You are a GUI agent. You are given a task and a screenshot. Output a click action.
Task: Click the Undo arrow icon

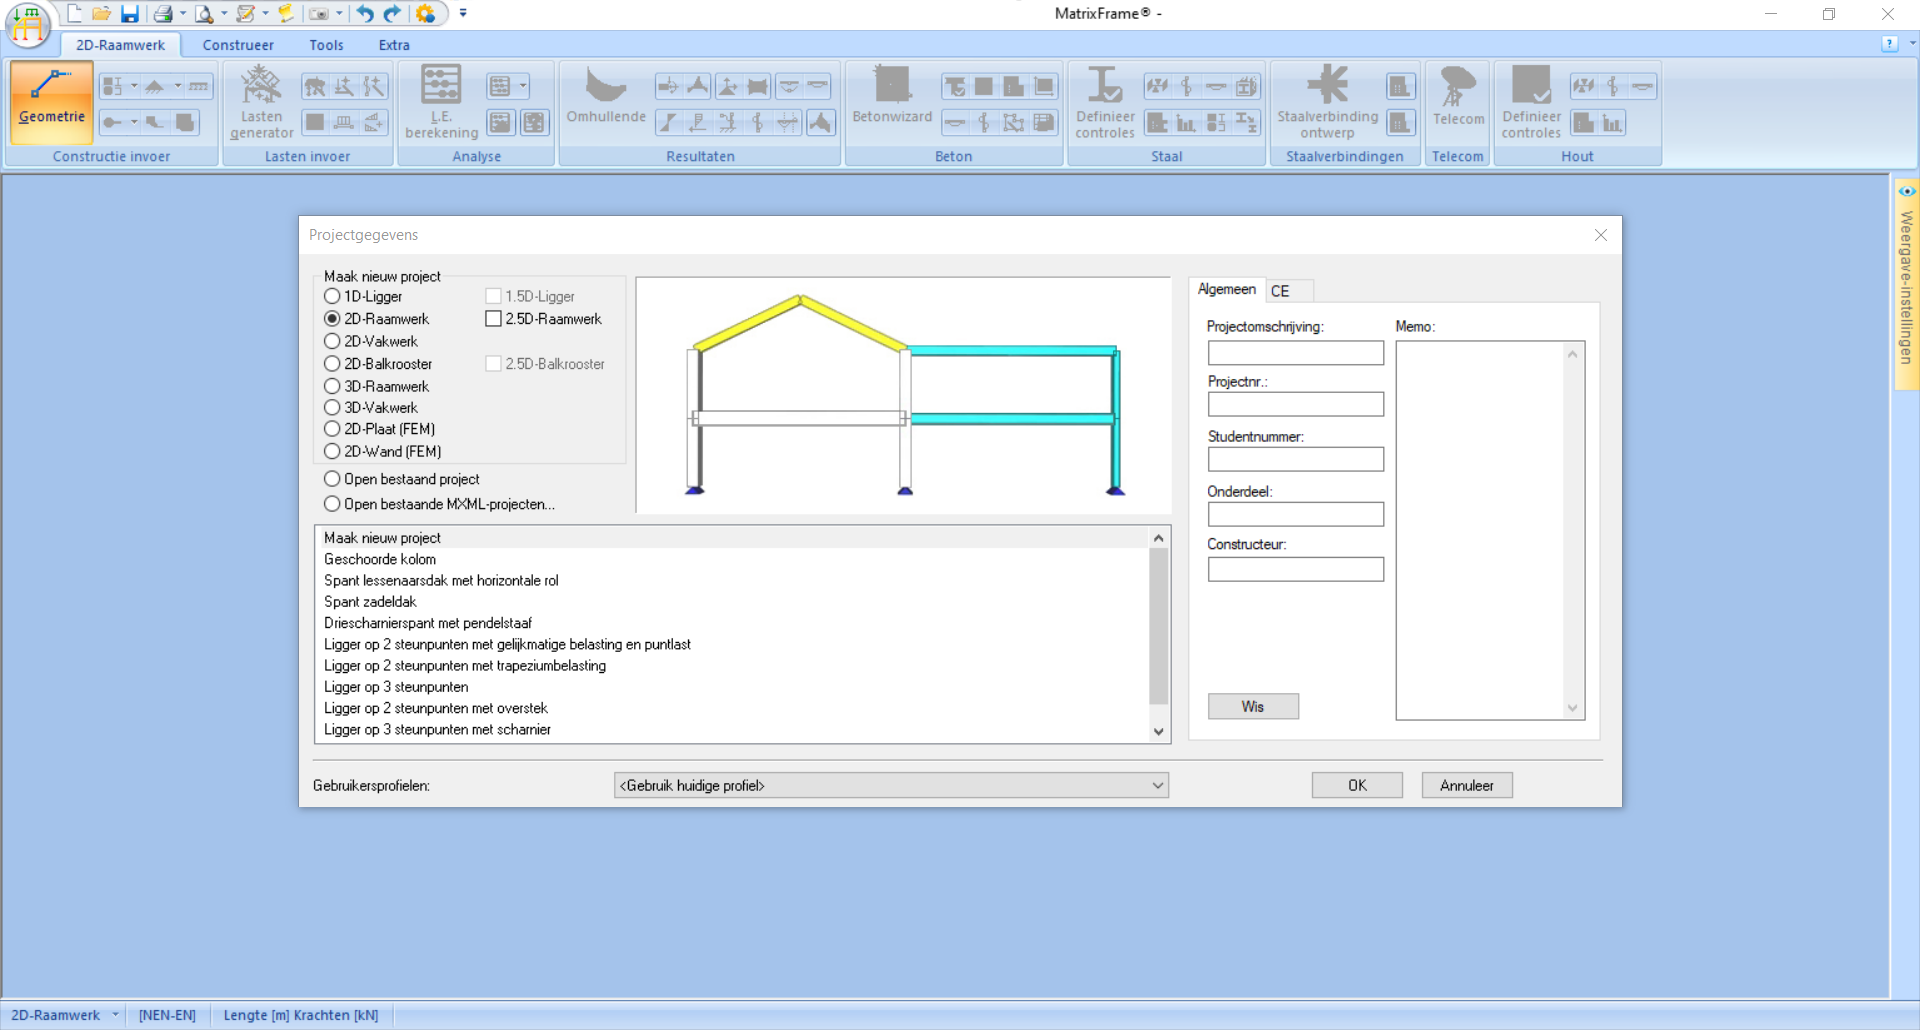click(x=365, y=14)
